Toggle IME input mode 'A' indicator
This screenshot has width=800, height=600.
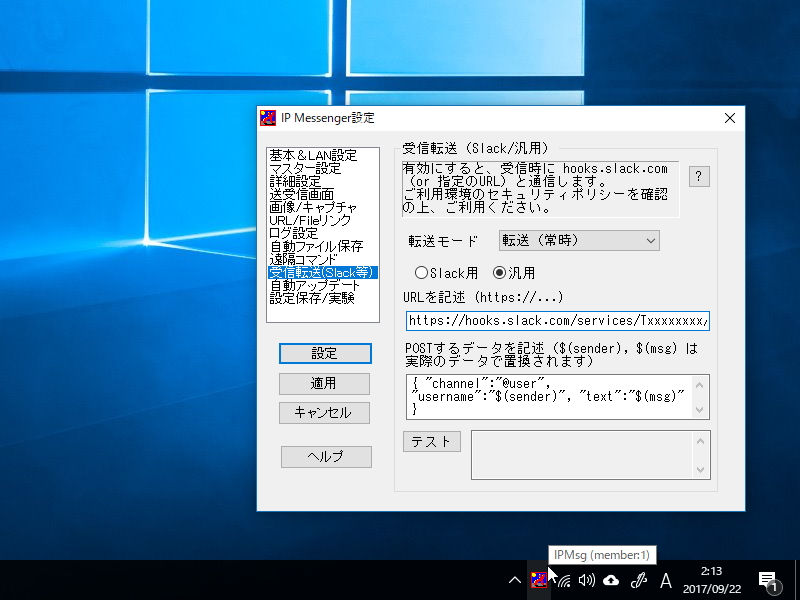(x=665, y=581)
